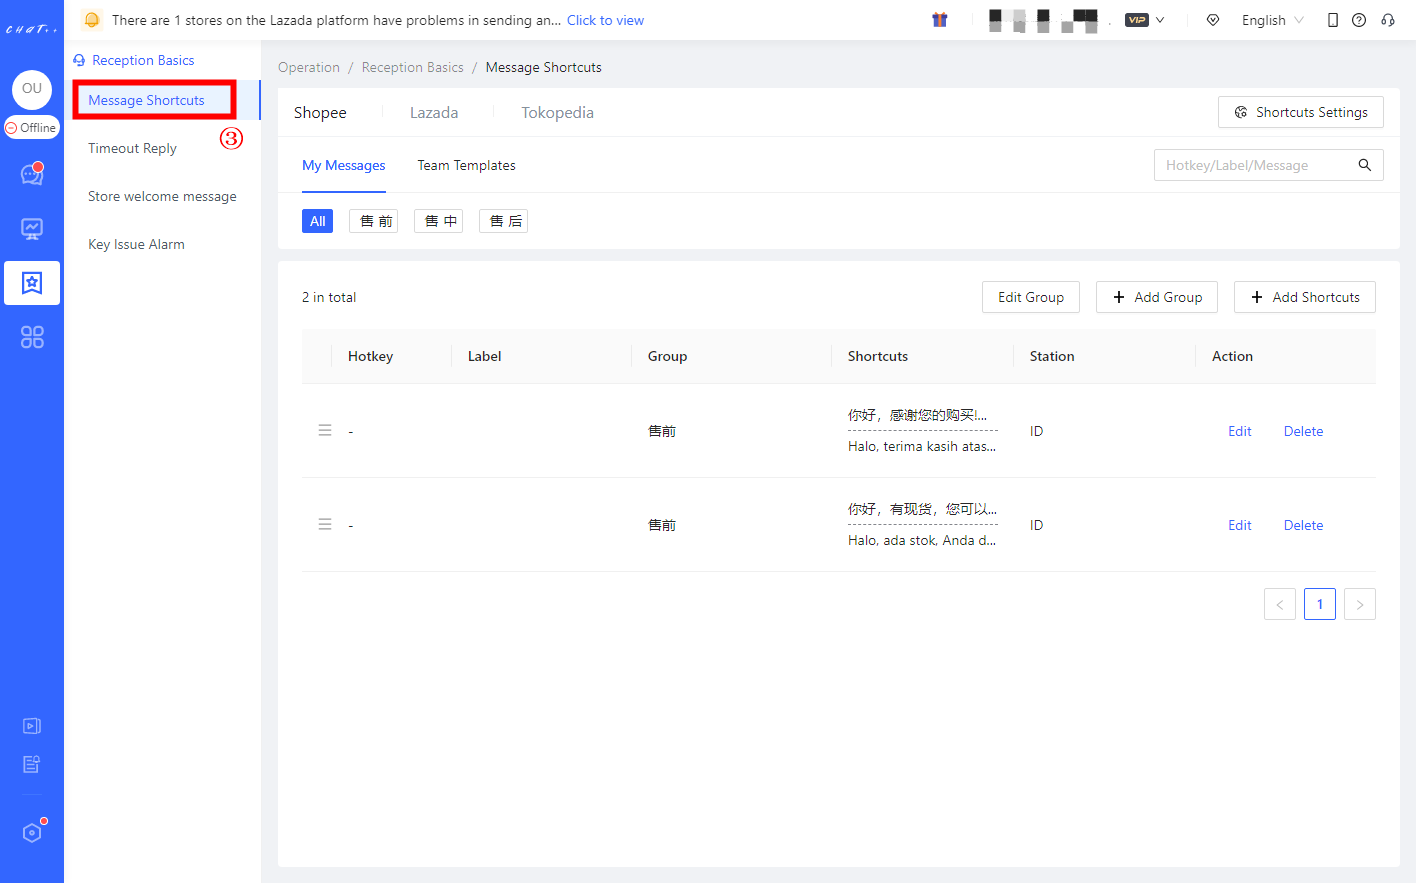Open the chat messages sidebar icon
The height and width of the screenshot is (883, 1416).
click(32, 175)
